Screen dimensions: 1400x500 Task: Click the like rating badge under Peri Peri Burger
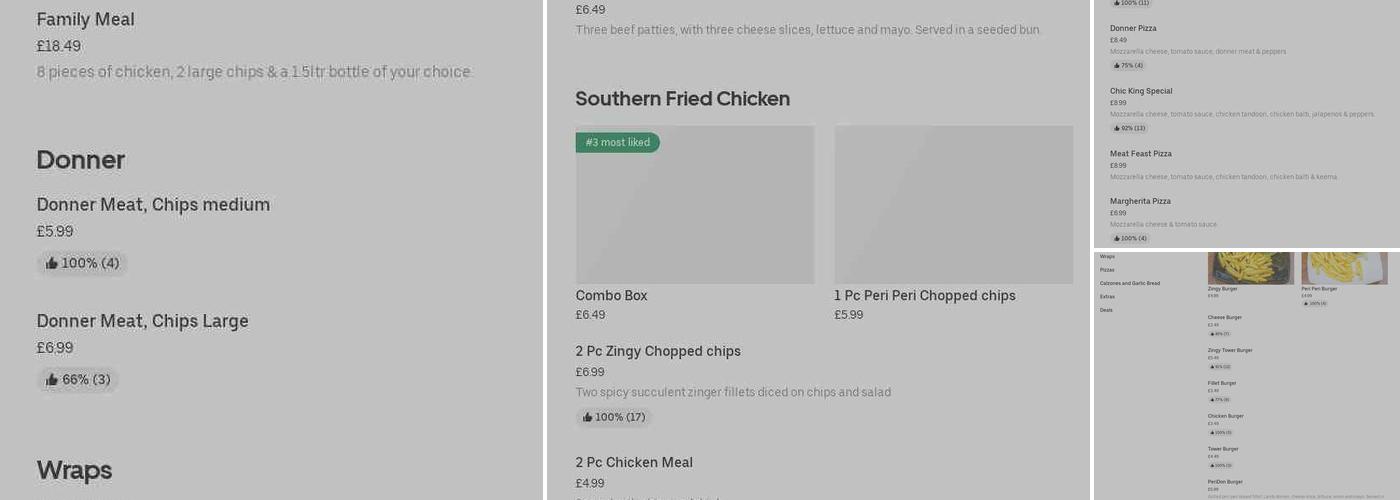(1315, 303)
